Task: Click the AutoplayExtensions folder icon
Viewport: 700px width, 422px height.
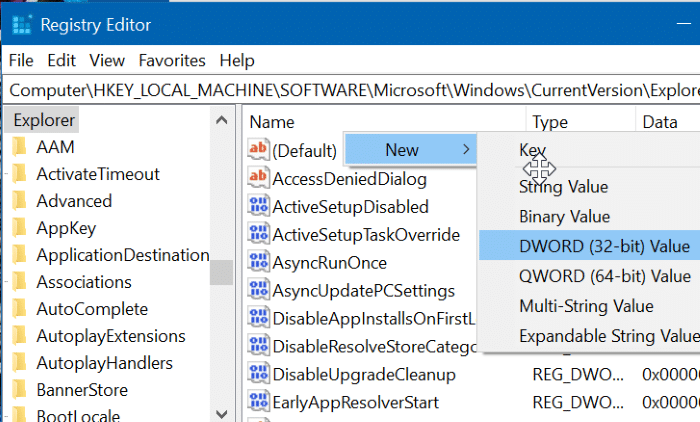Action: click(x=20, y=336)
